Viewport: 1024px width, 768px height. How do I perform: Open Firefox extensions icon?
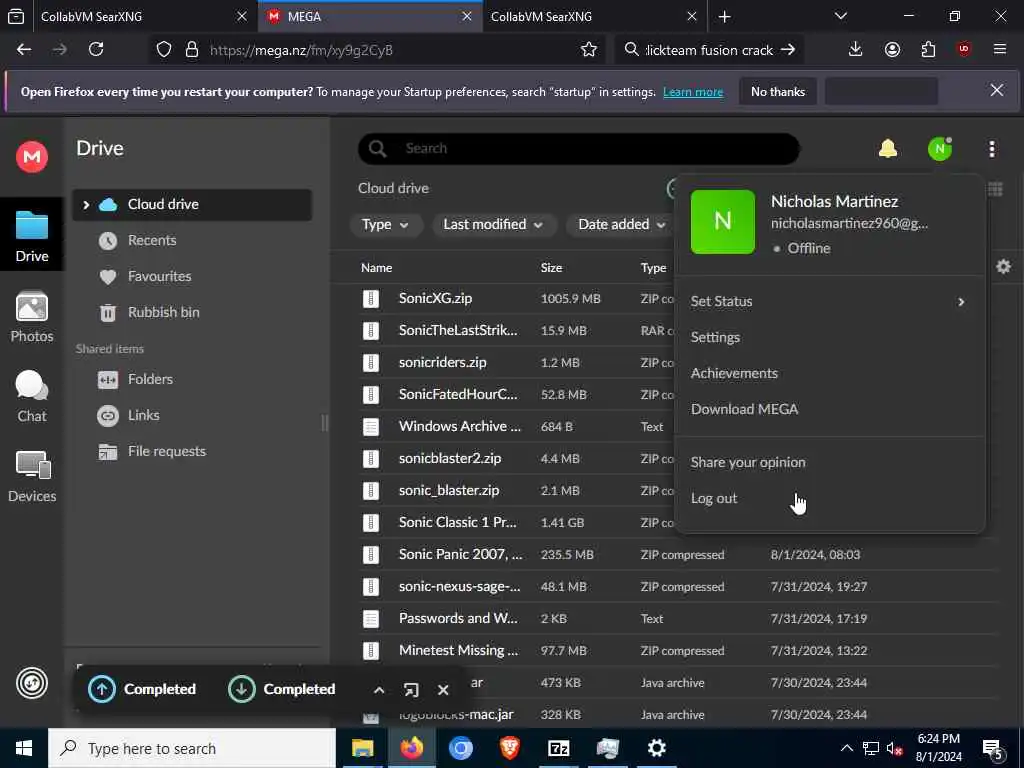coord(928,50)
